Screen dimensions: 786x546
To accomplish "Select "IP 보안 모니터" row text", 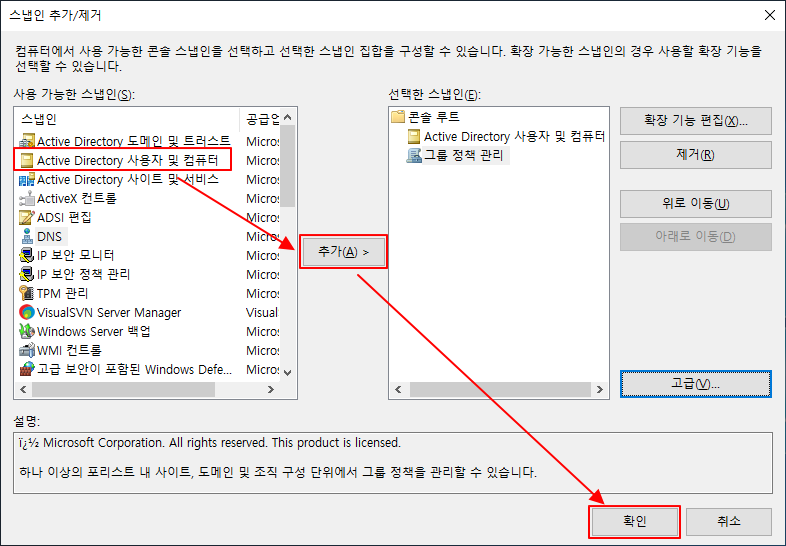I will (x=76, y=255).
